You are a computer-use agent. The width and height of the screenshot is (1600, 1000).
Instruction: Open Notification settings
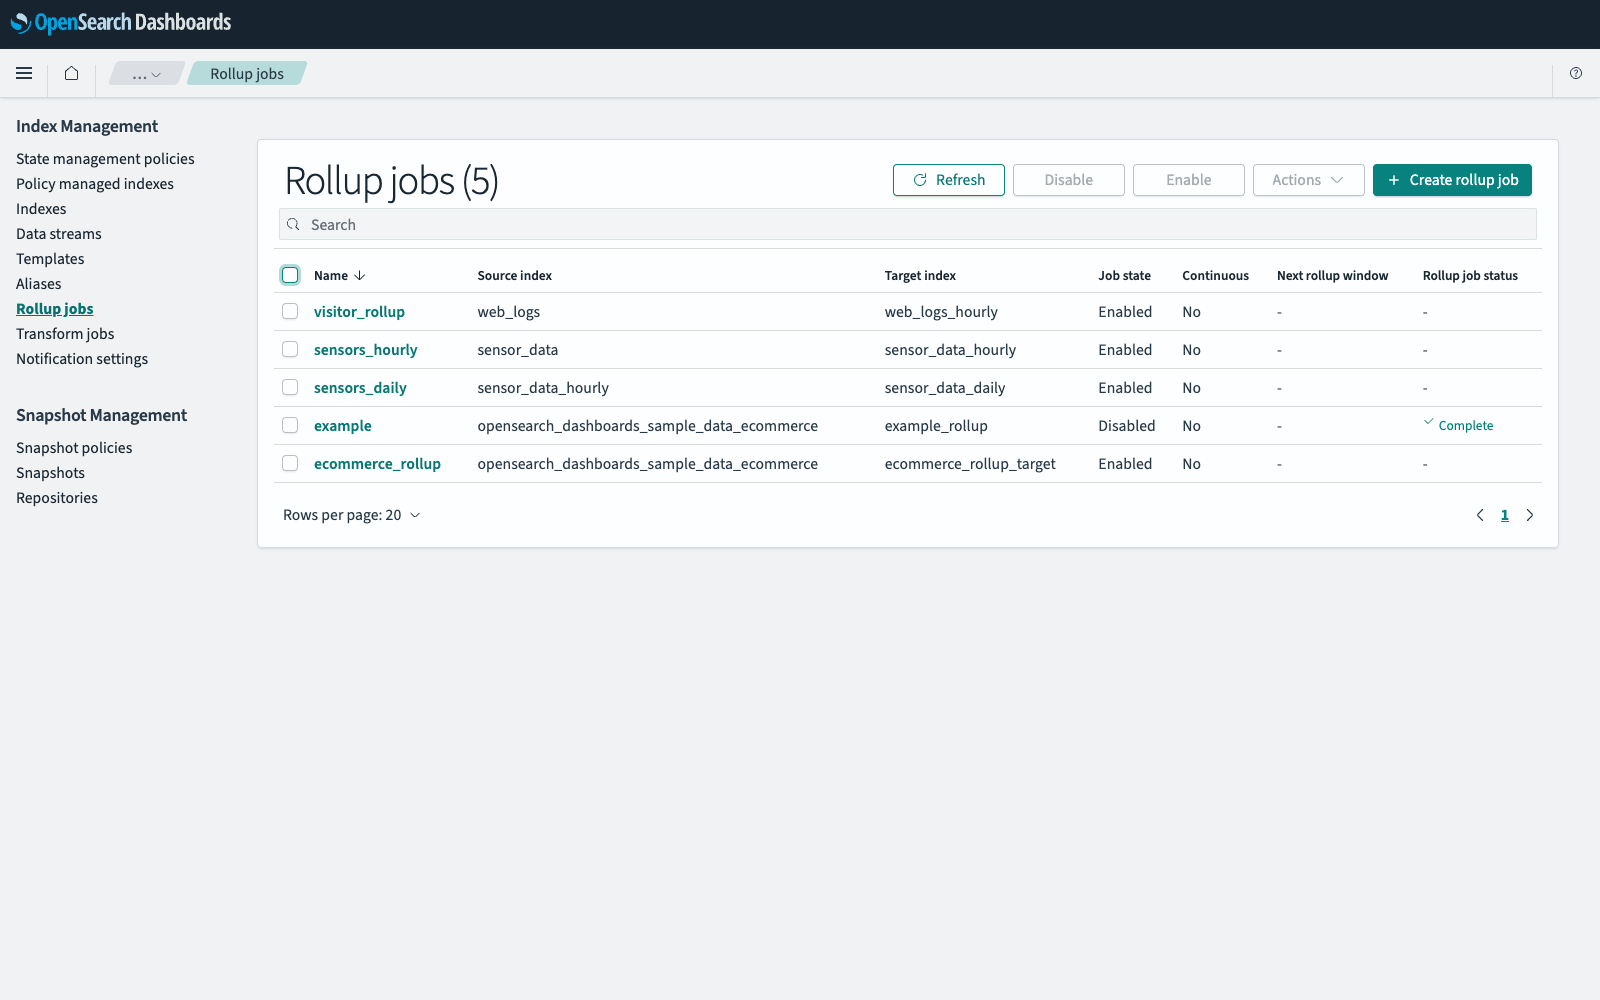[x=82, y=359]
